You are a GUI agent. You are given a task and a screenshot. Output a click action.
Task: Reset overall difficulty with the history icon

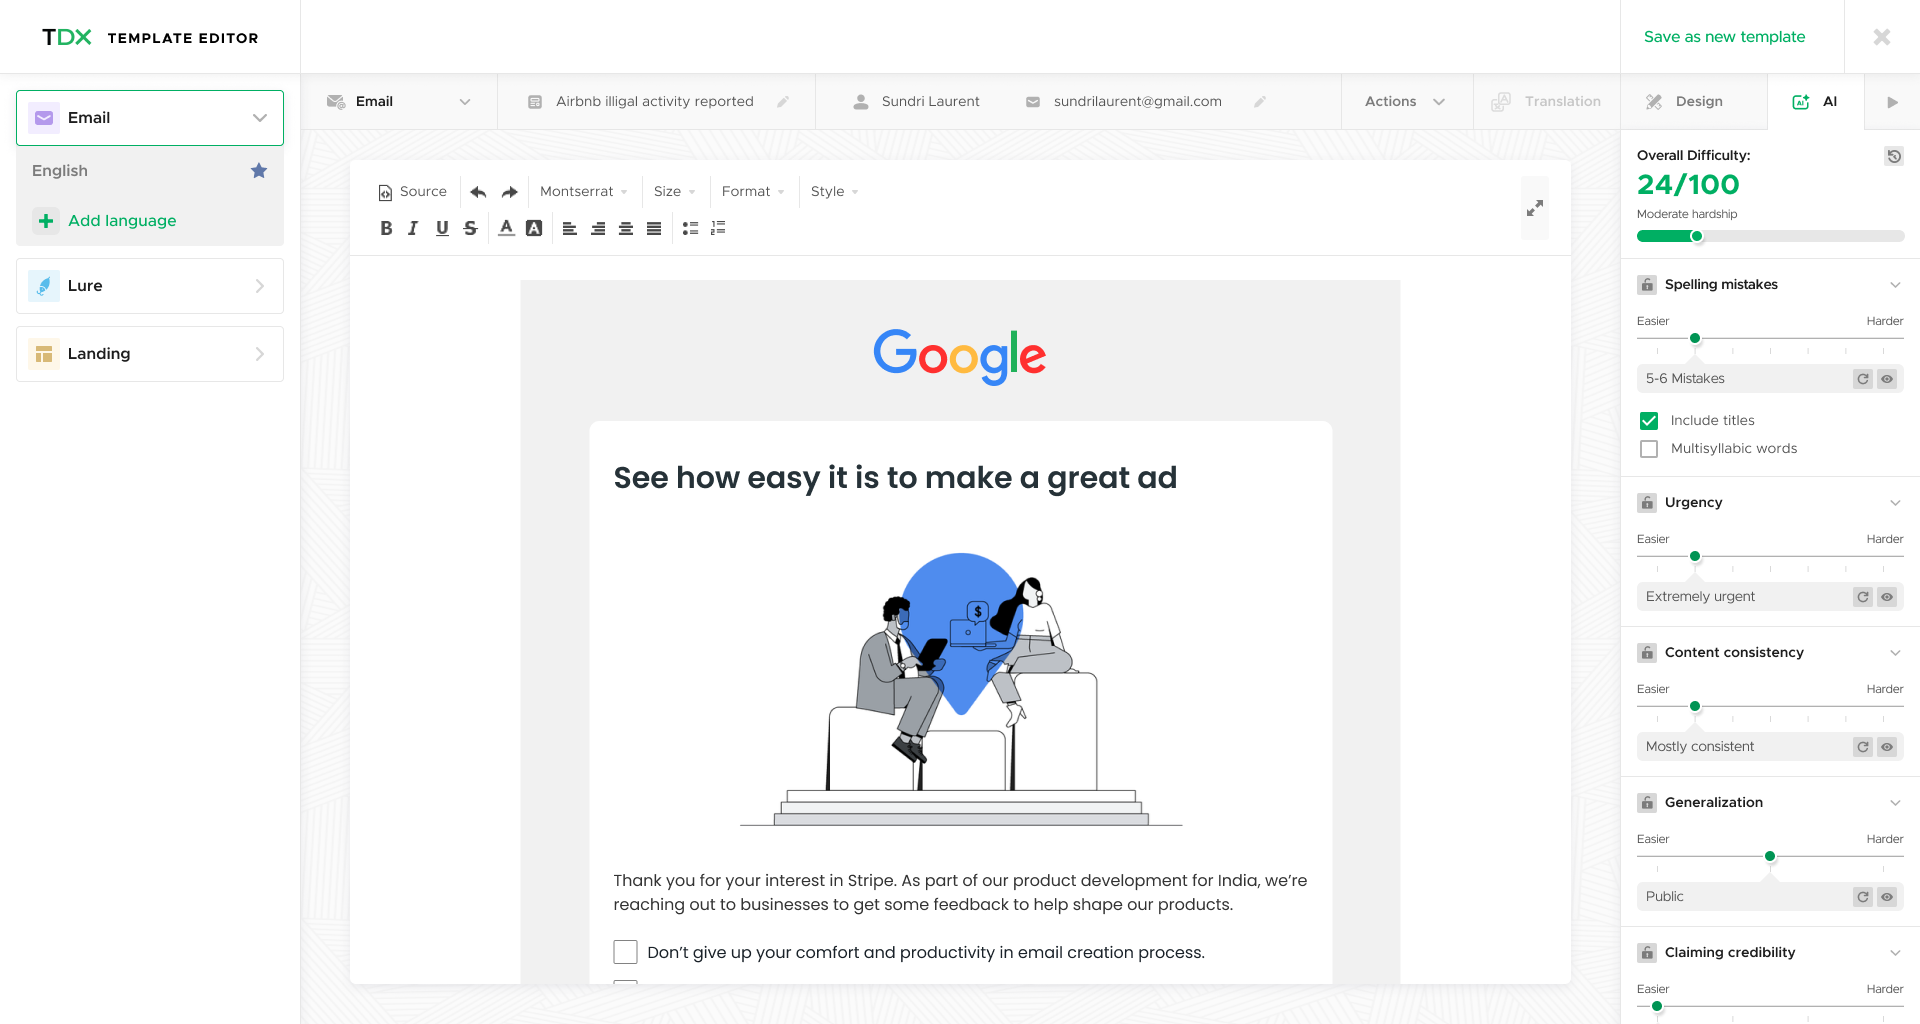[1894, 156]
